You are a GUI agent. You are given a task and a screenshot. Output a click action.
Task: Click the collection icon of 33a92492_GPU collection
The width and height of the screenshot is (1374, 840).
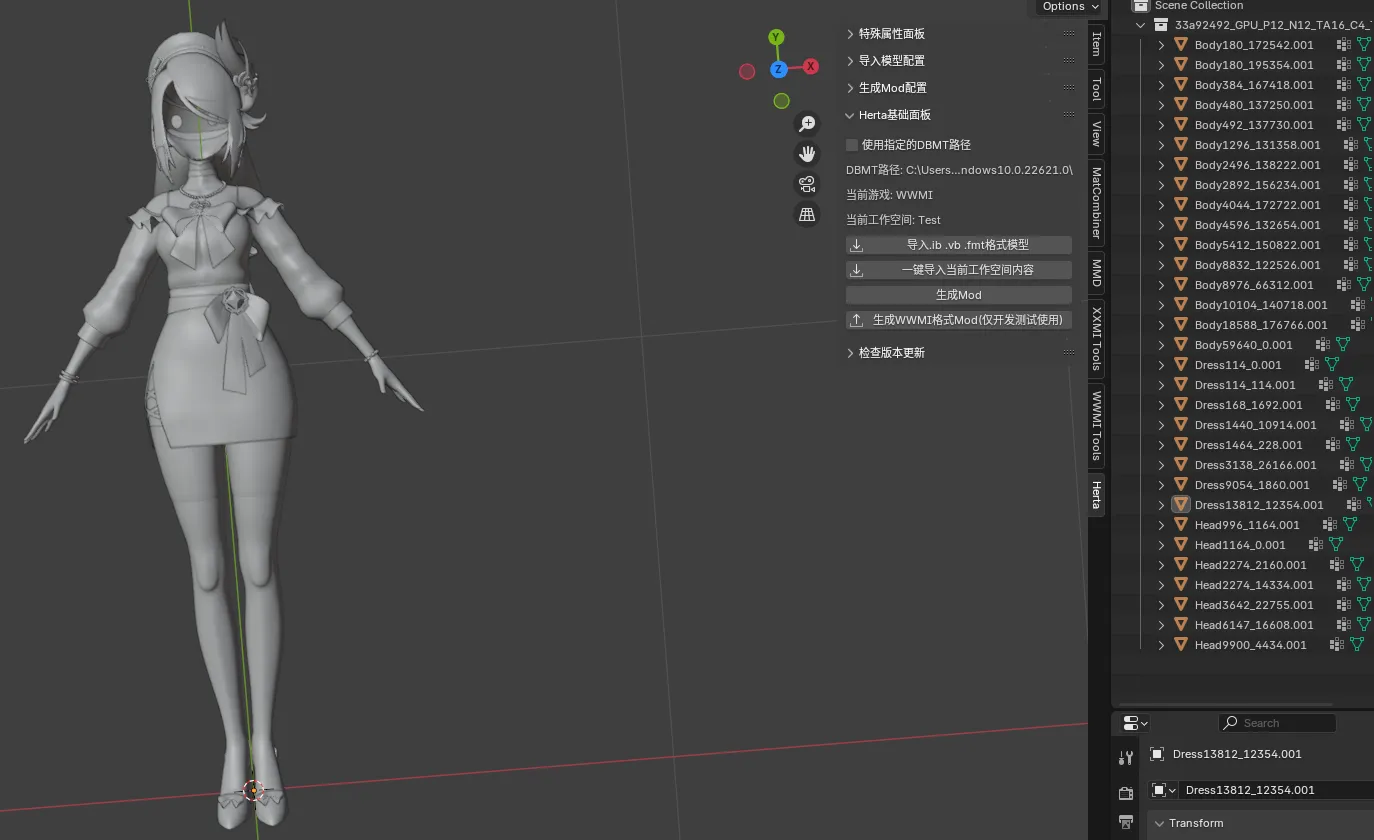tap(1161, 25)
